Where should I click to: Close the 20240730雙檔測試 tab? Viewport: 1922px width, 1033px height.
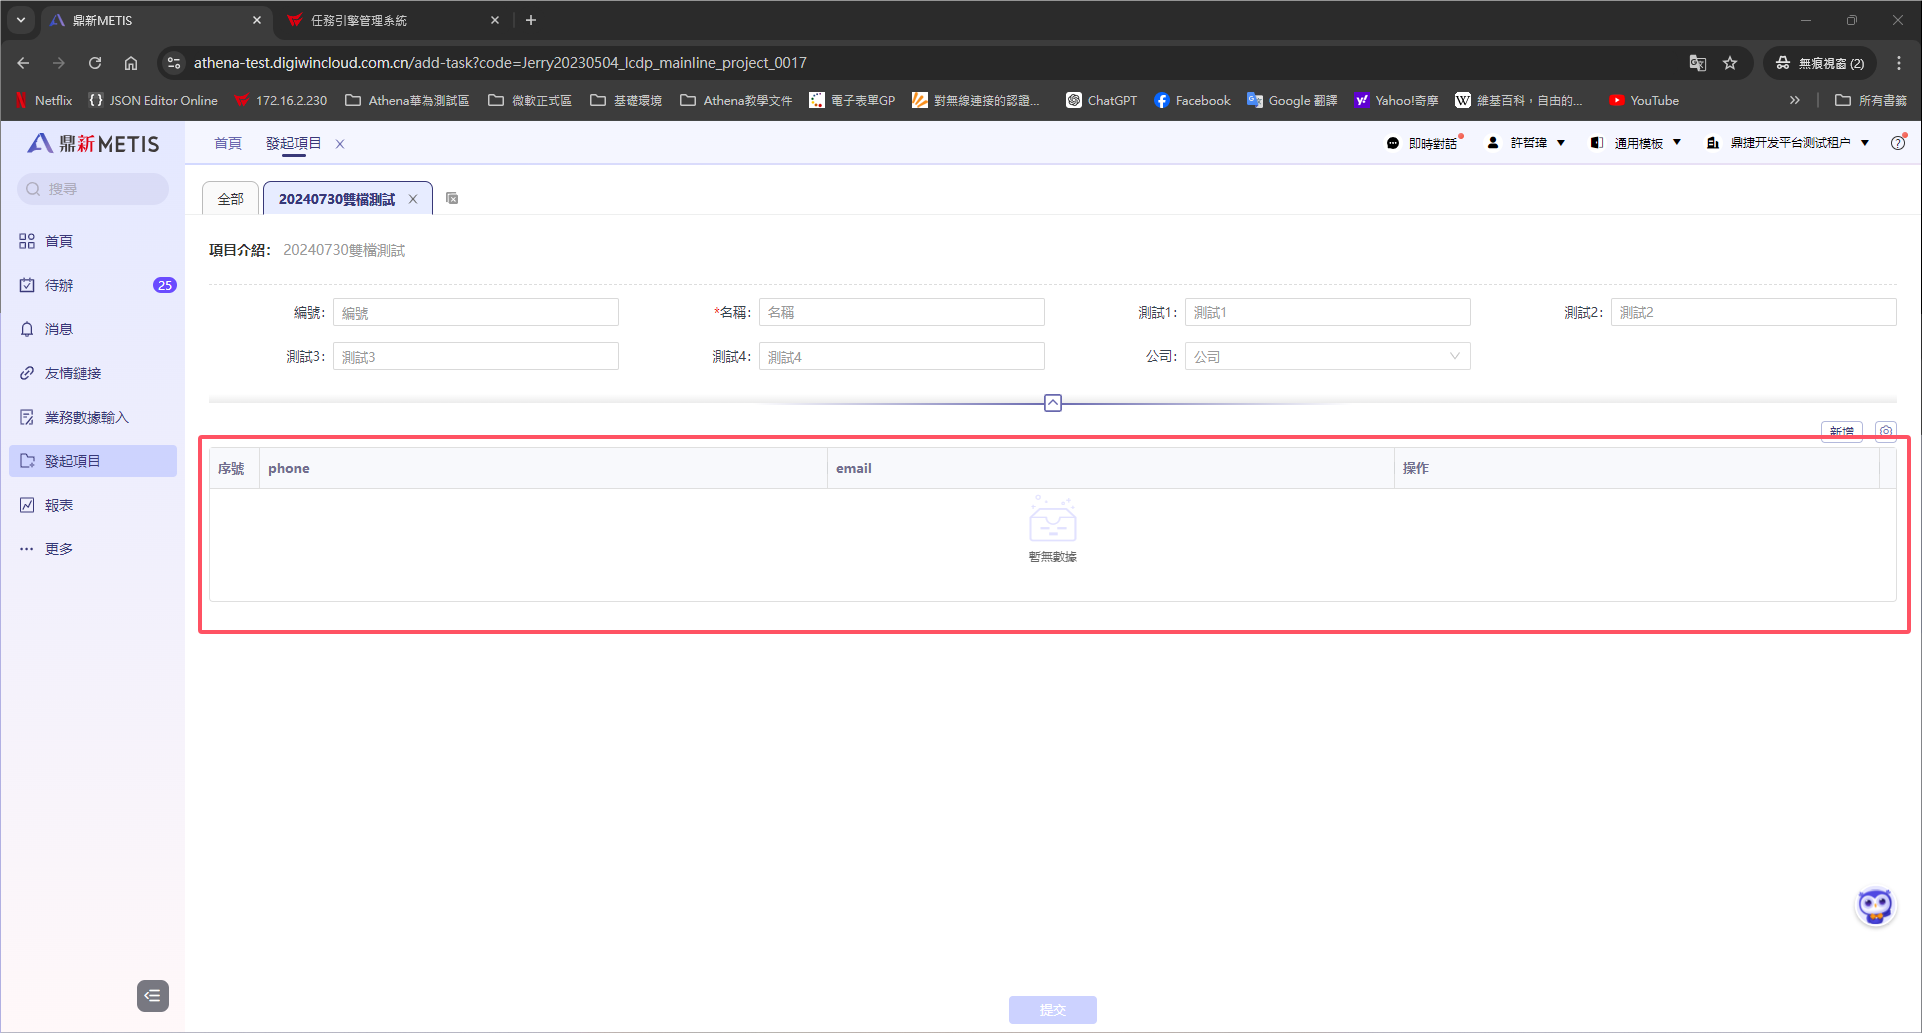coord(413,199)
